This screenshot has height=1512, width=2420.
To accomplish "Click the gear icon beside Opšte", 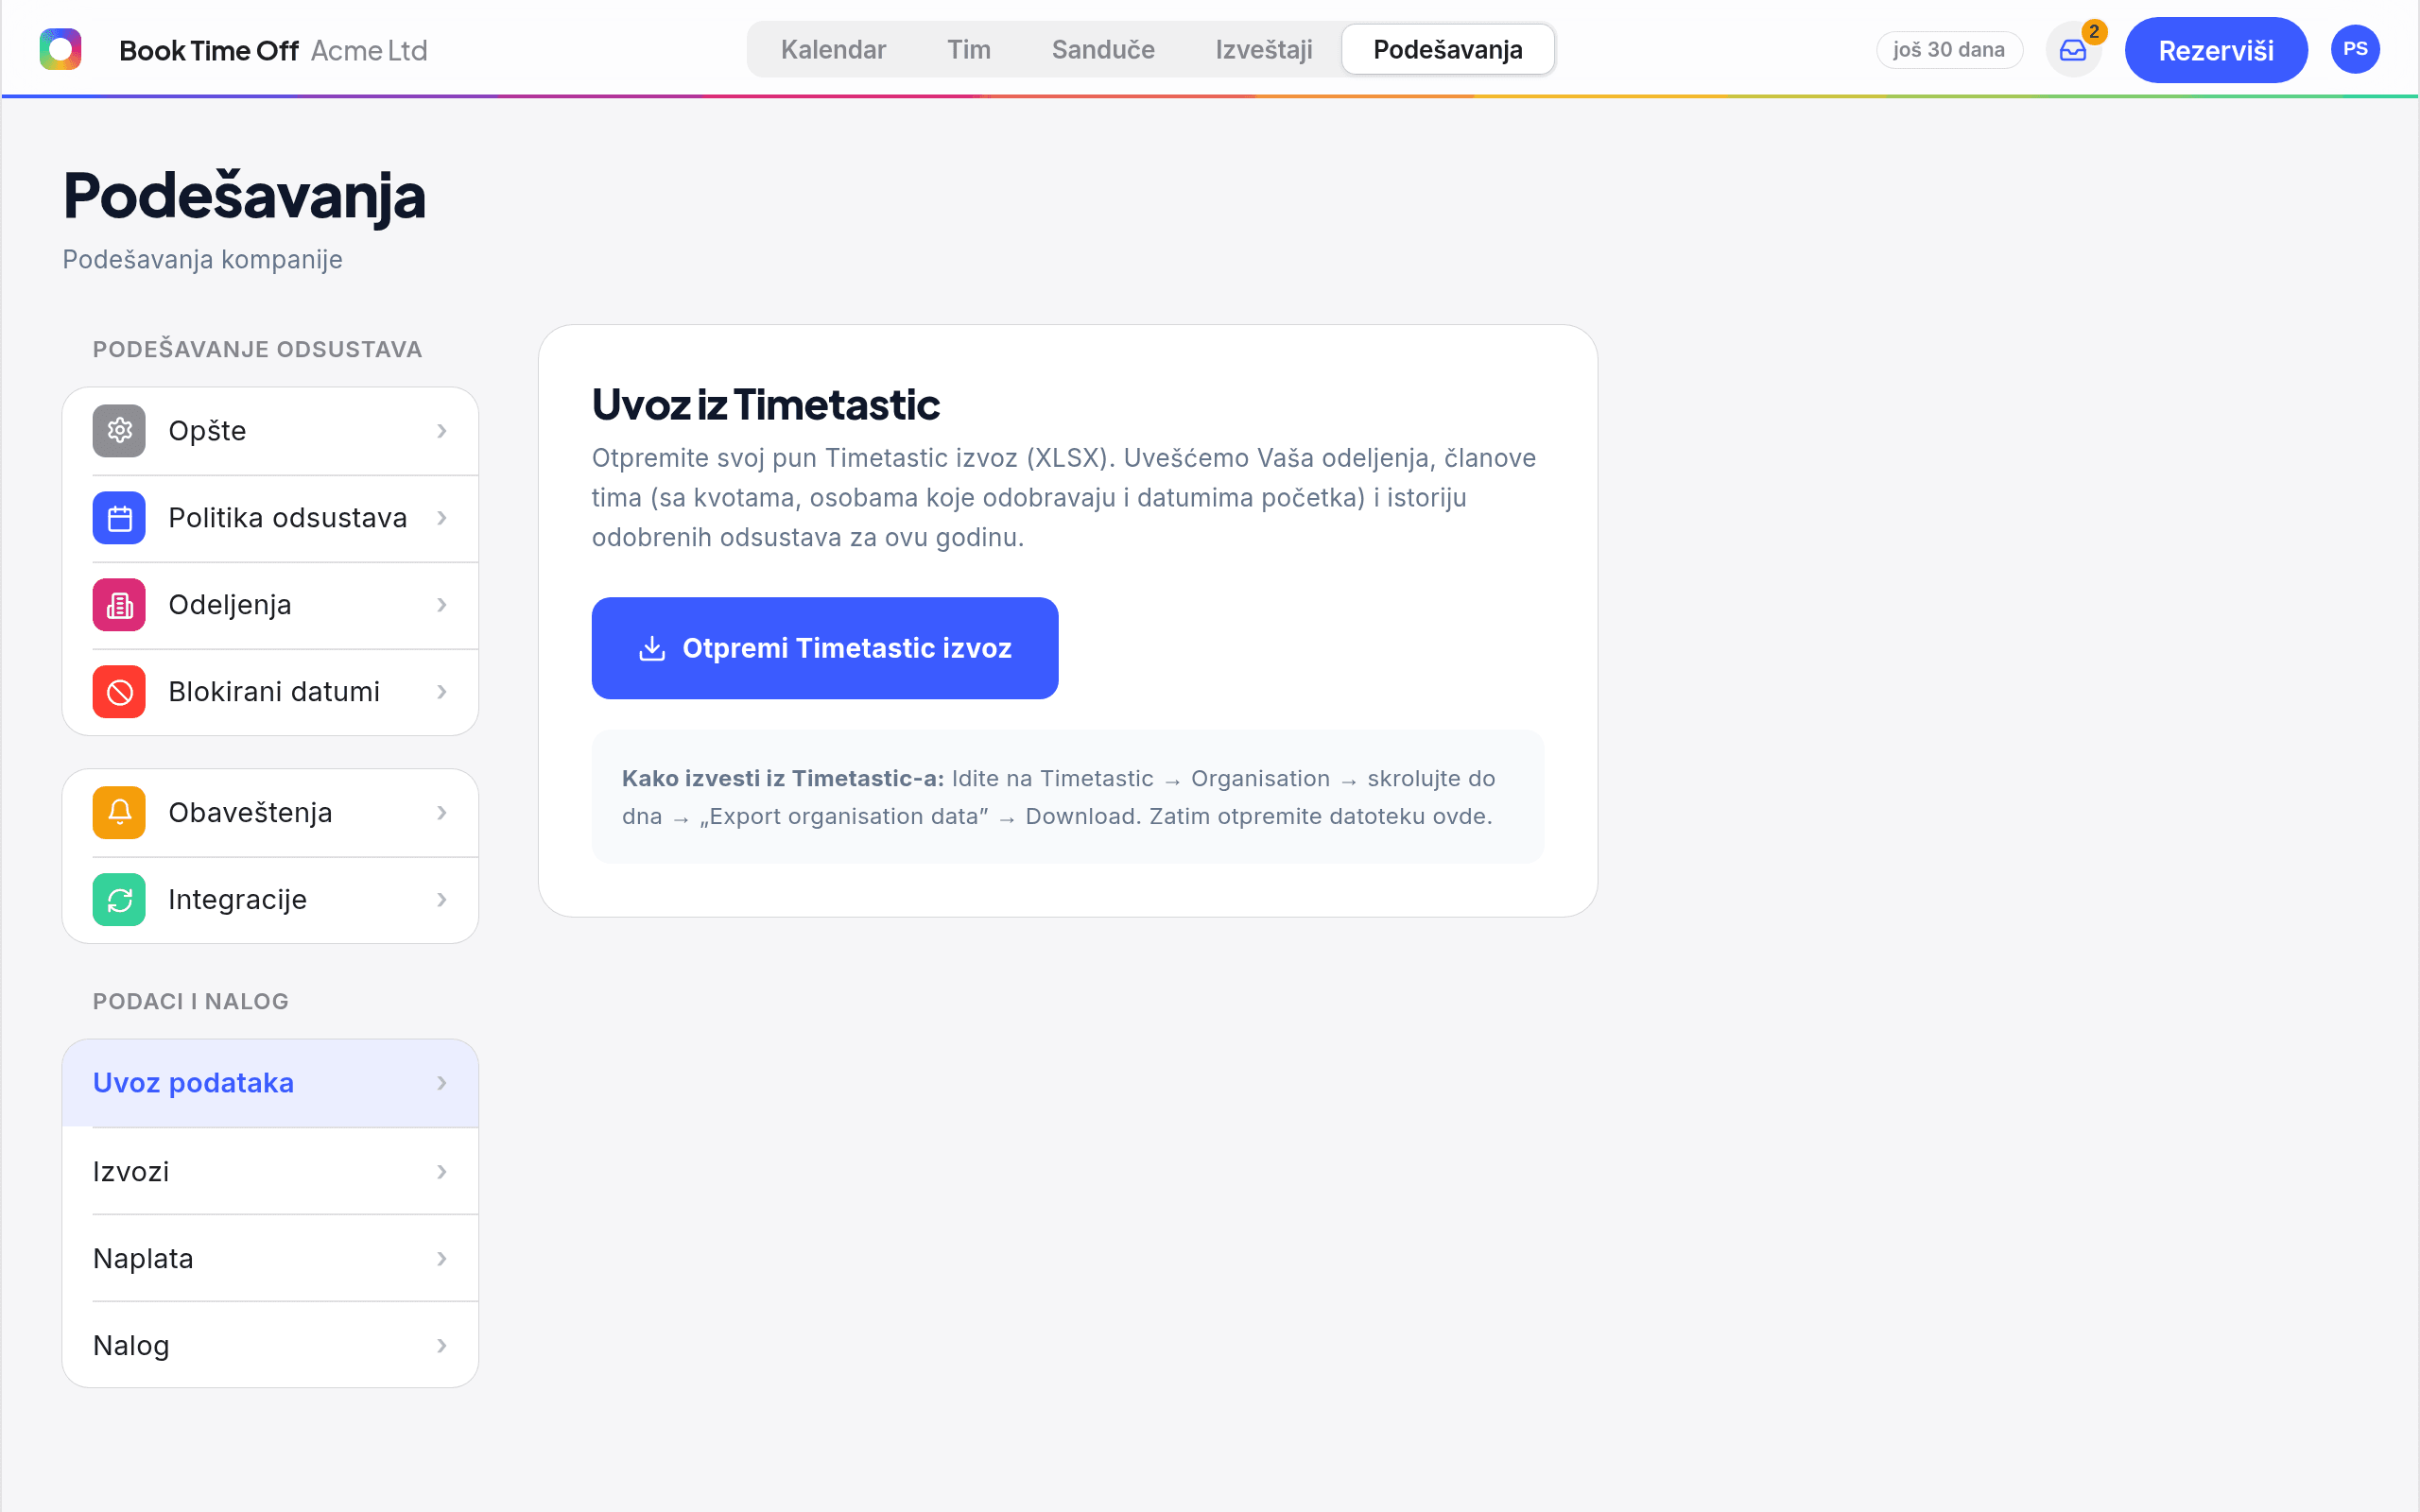I will click(x=119, y=431).
